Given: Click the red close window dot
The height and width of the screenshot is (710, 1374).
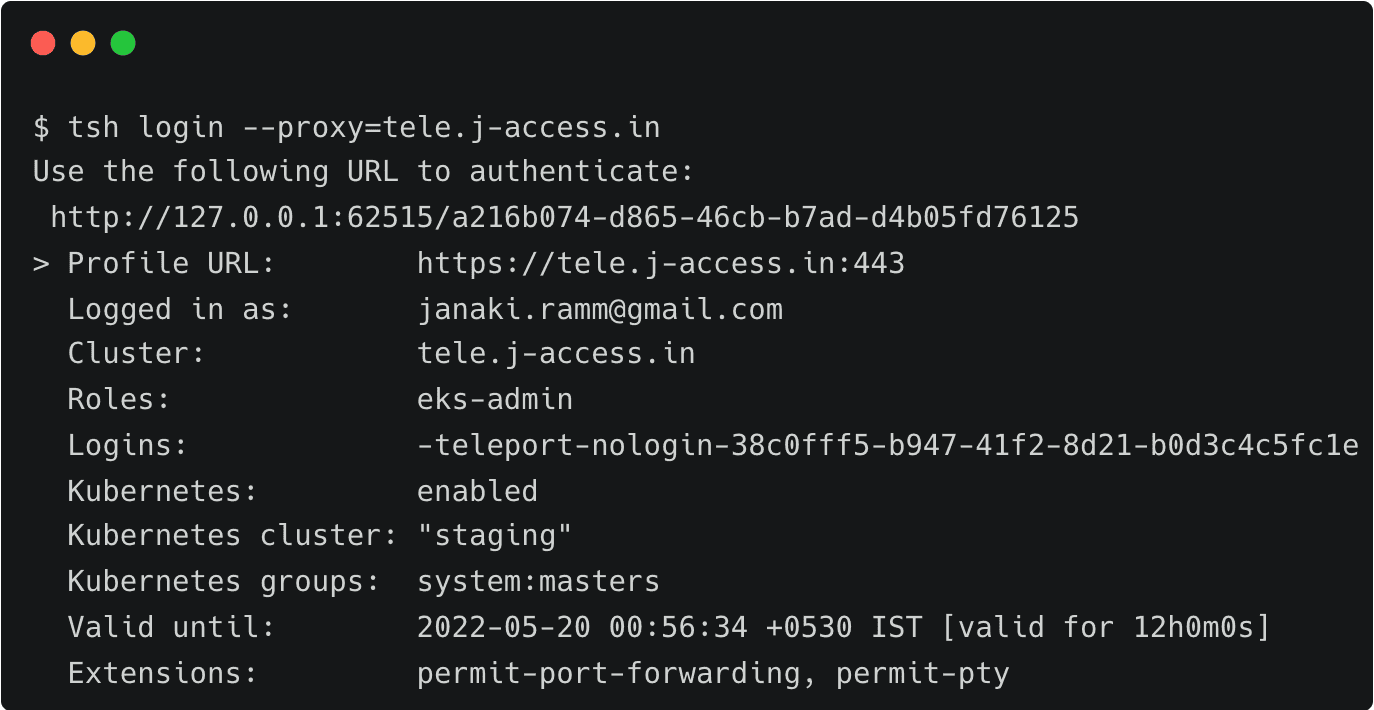Looking at the screenshot, I should pos(43,43).
